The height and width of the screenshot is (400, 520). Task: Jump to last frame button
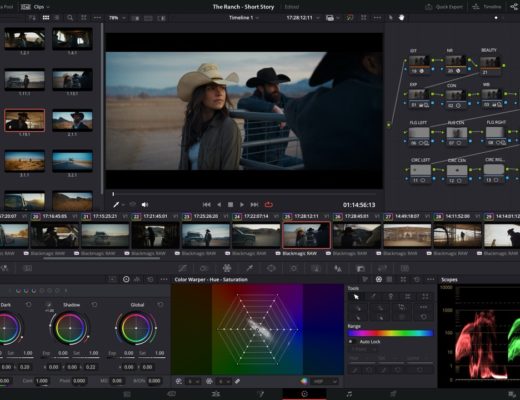pos(254,205)
